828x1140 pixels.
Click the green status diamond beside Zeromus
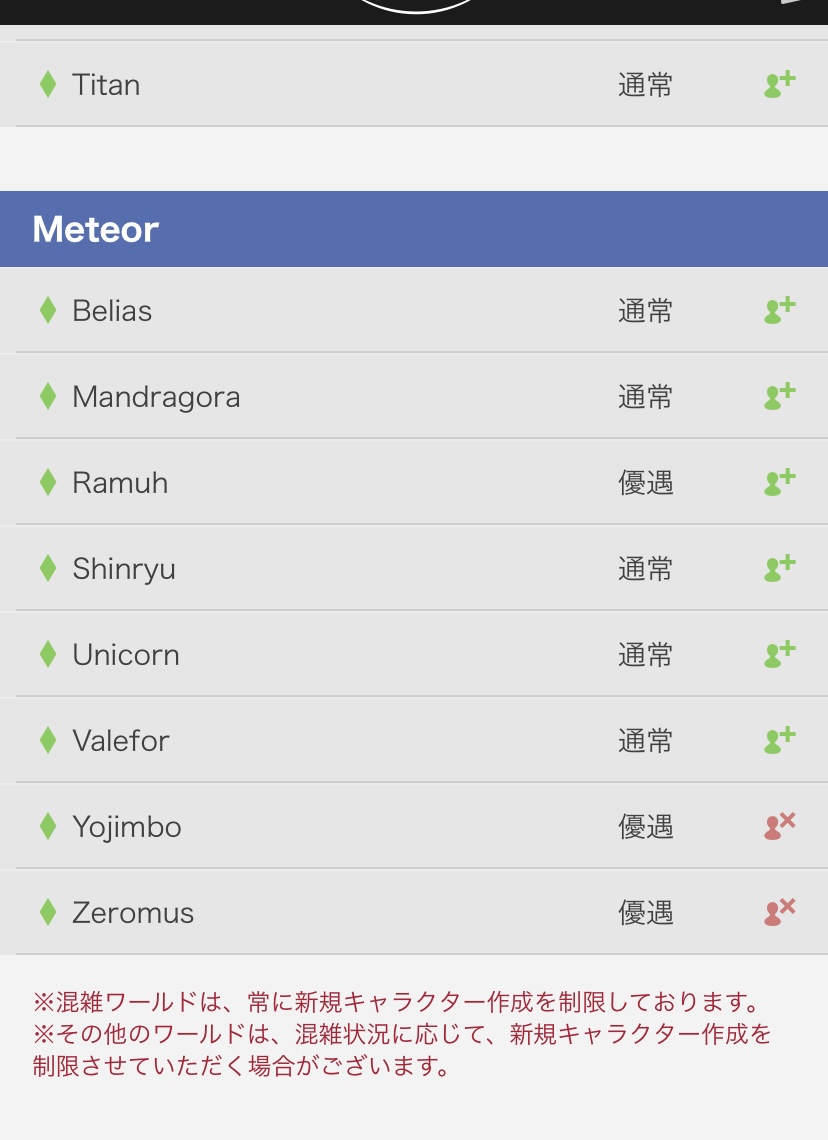(47, 912)
